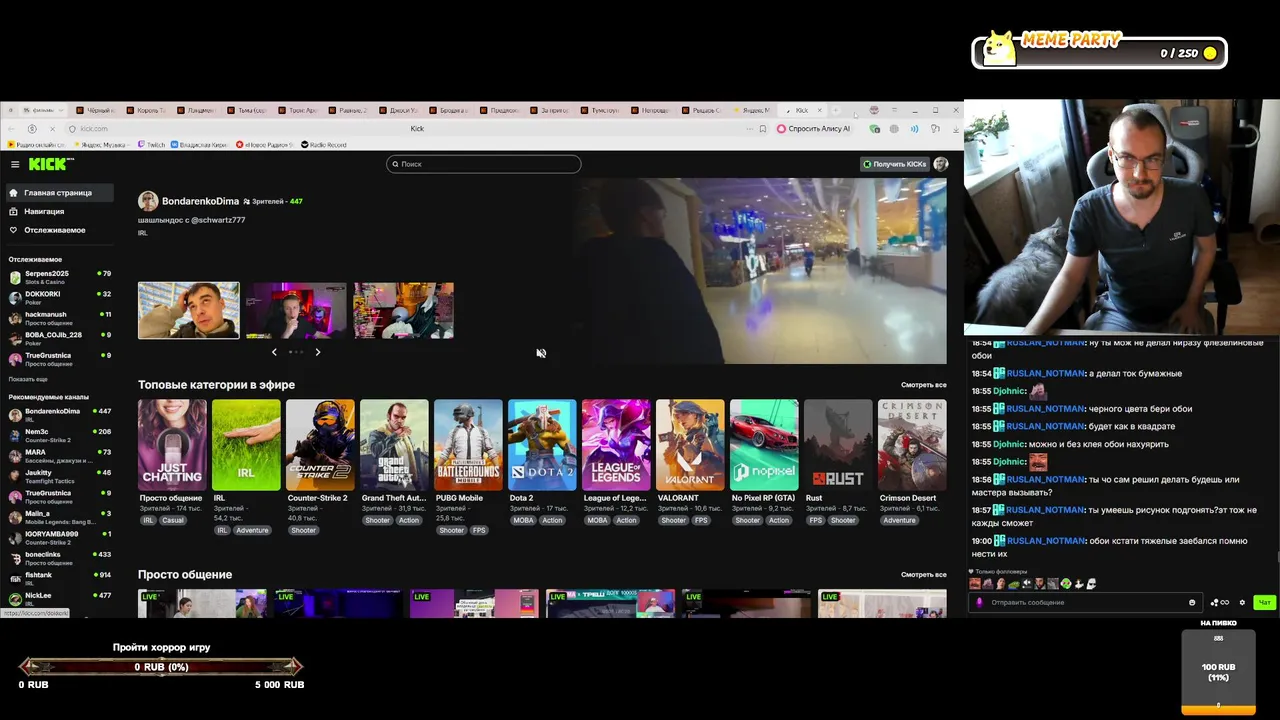Image resolution: width=1280 pixels, height=720 pixels.
Task: Click the Получить KICKs button
Action: point(894,164)
